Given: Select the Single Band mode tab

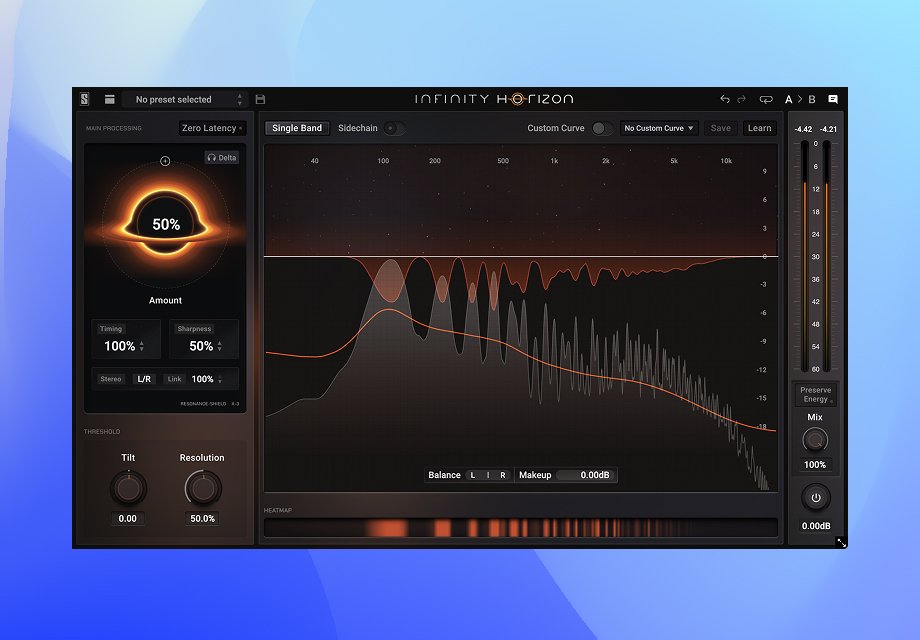Looking at the screenshot, I should [x=297, y=128].
